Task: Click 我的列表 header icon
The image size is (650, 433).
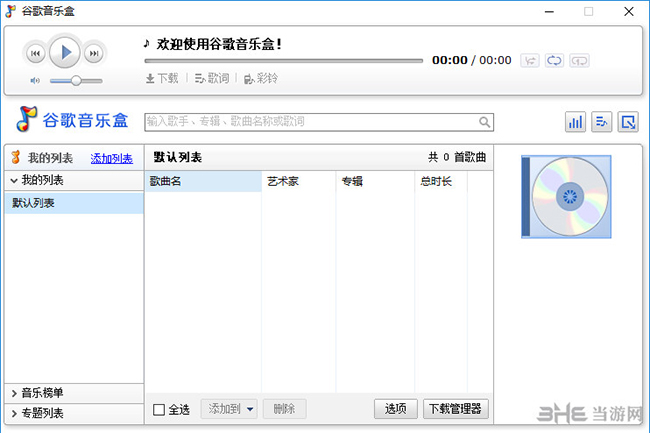Action: tap(16, 157)
